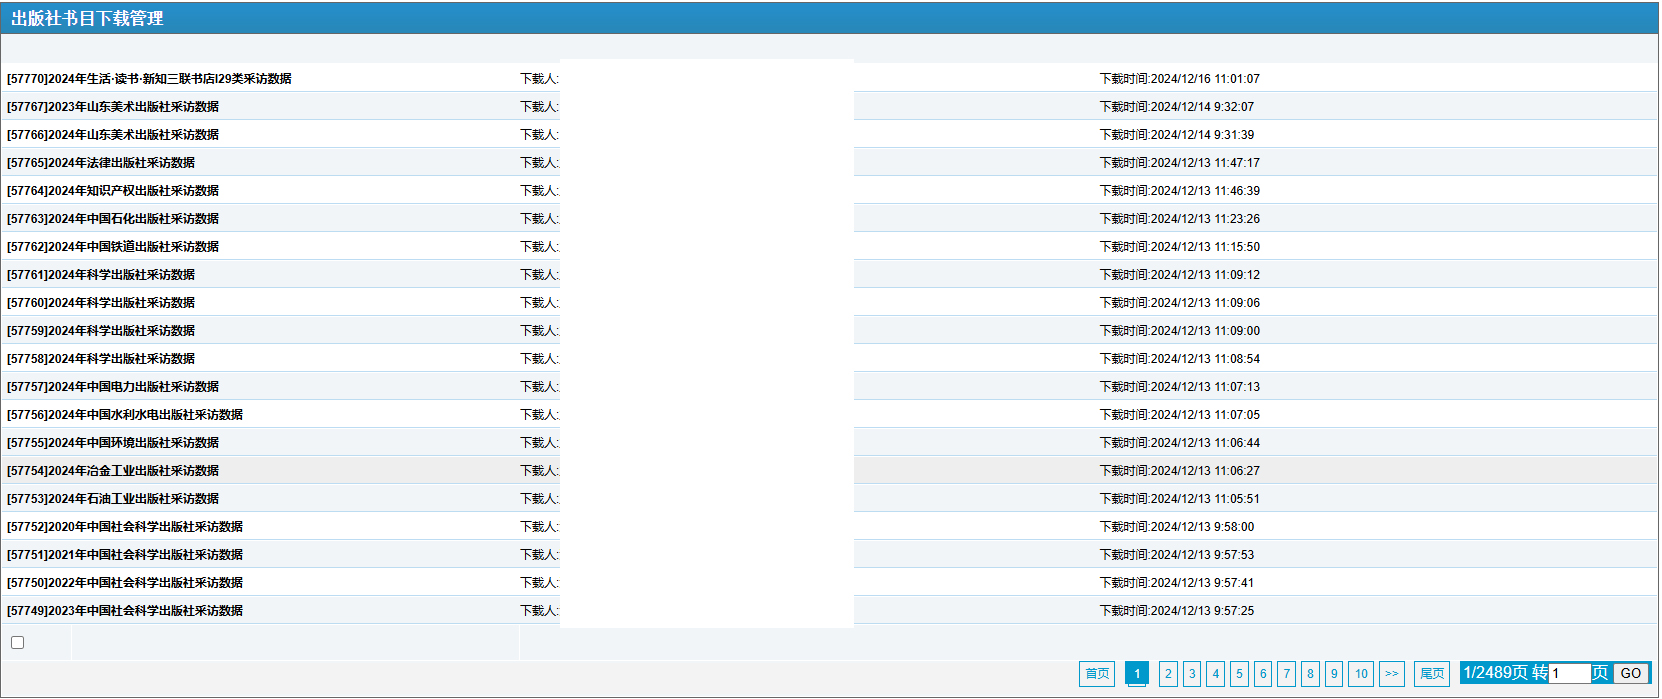The height and width of the screenshot is (699, 1662).
Task: Click current page 1 indicator
Action: [x=1136, y=674]
